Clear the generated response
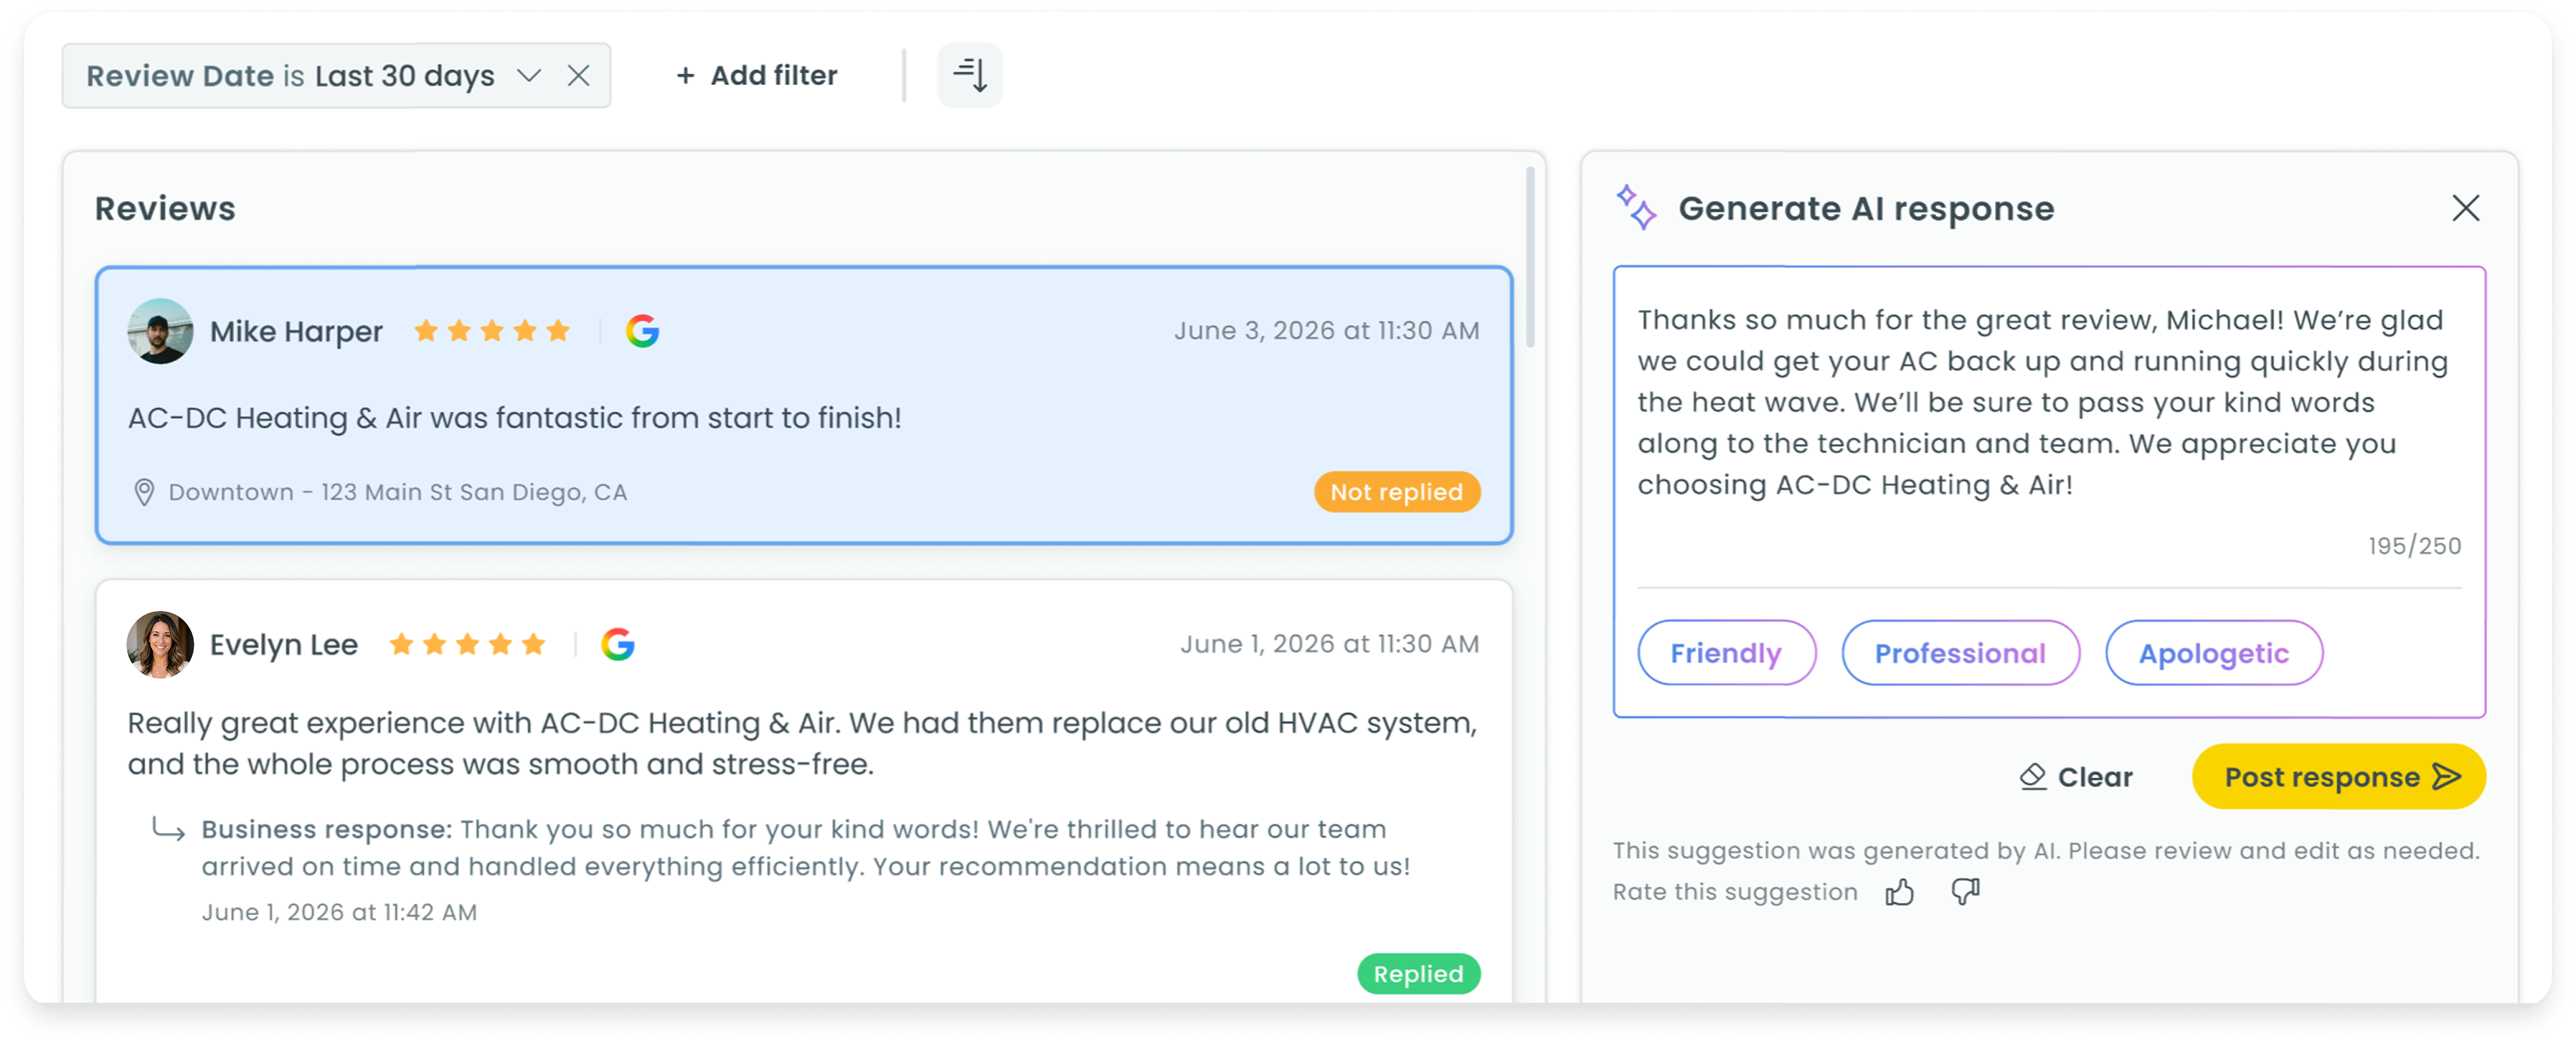 [2076, 777]
